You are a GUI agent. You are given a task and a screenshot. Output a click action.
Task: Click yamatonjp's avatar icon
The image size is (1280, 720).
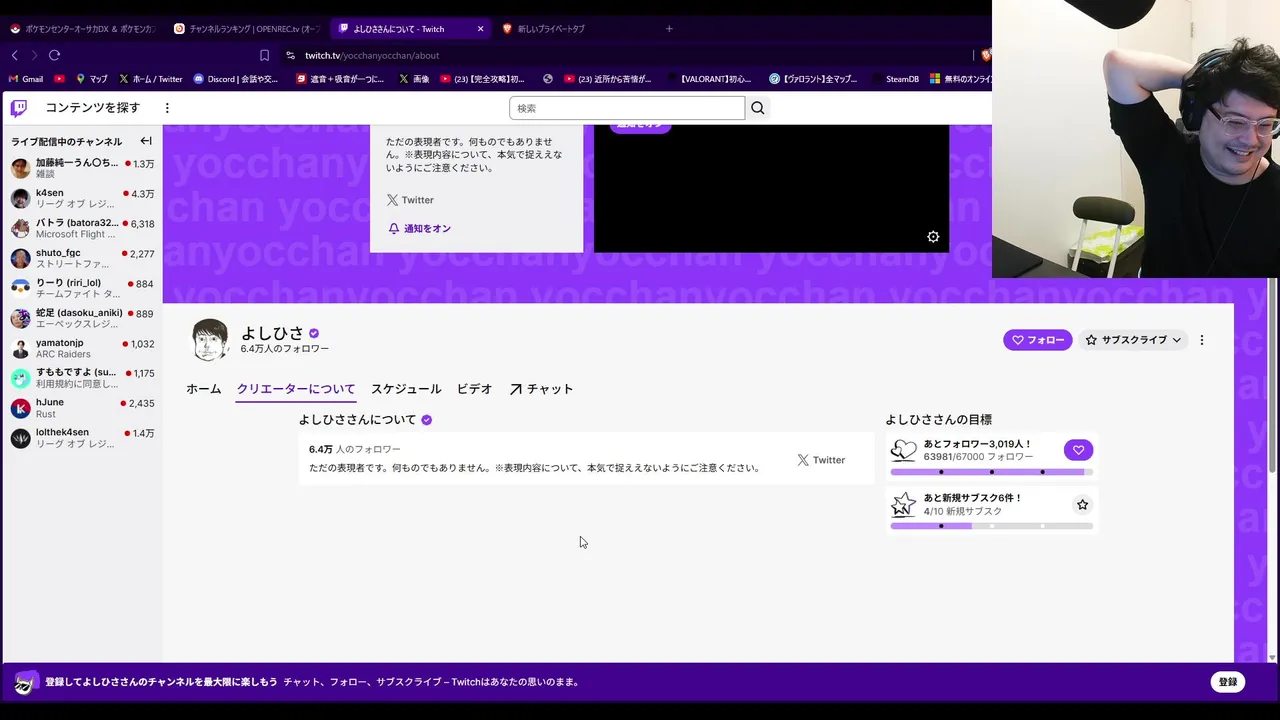point(20,348)
